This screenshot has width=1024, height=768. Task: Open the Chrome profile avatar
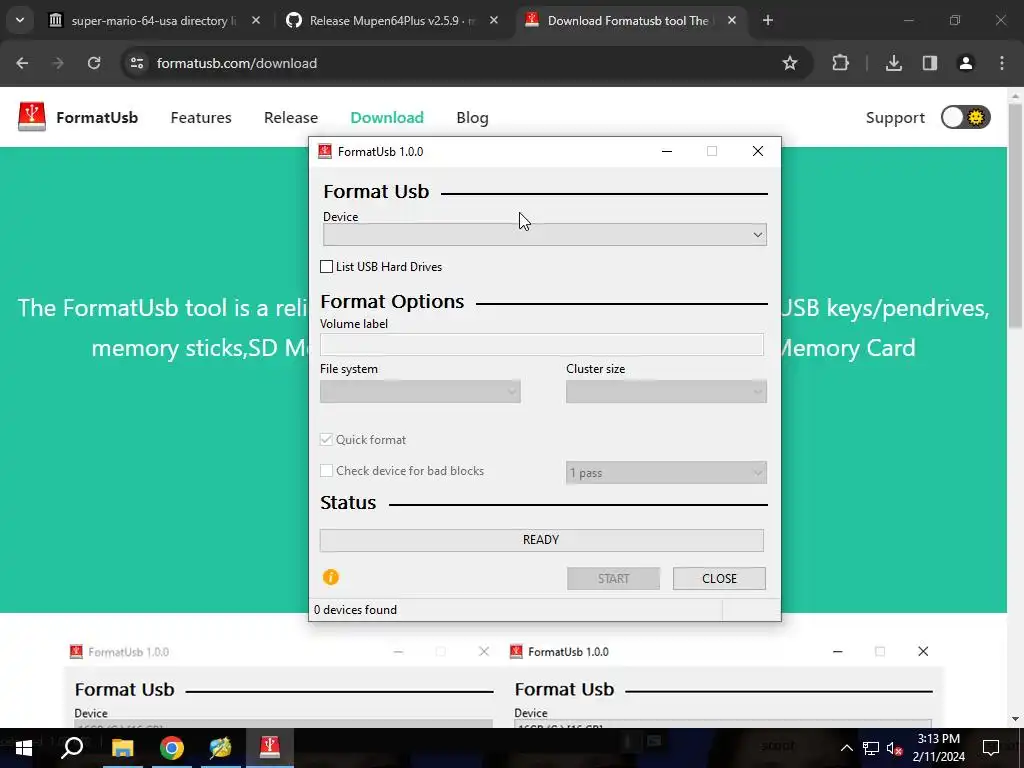coord(965,63)
